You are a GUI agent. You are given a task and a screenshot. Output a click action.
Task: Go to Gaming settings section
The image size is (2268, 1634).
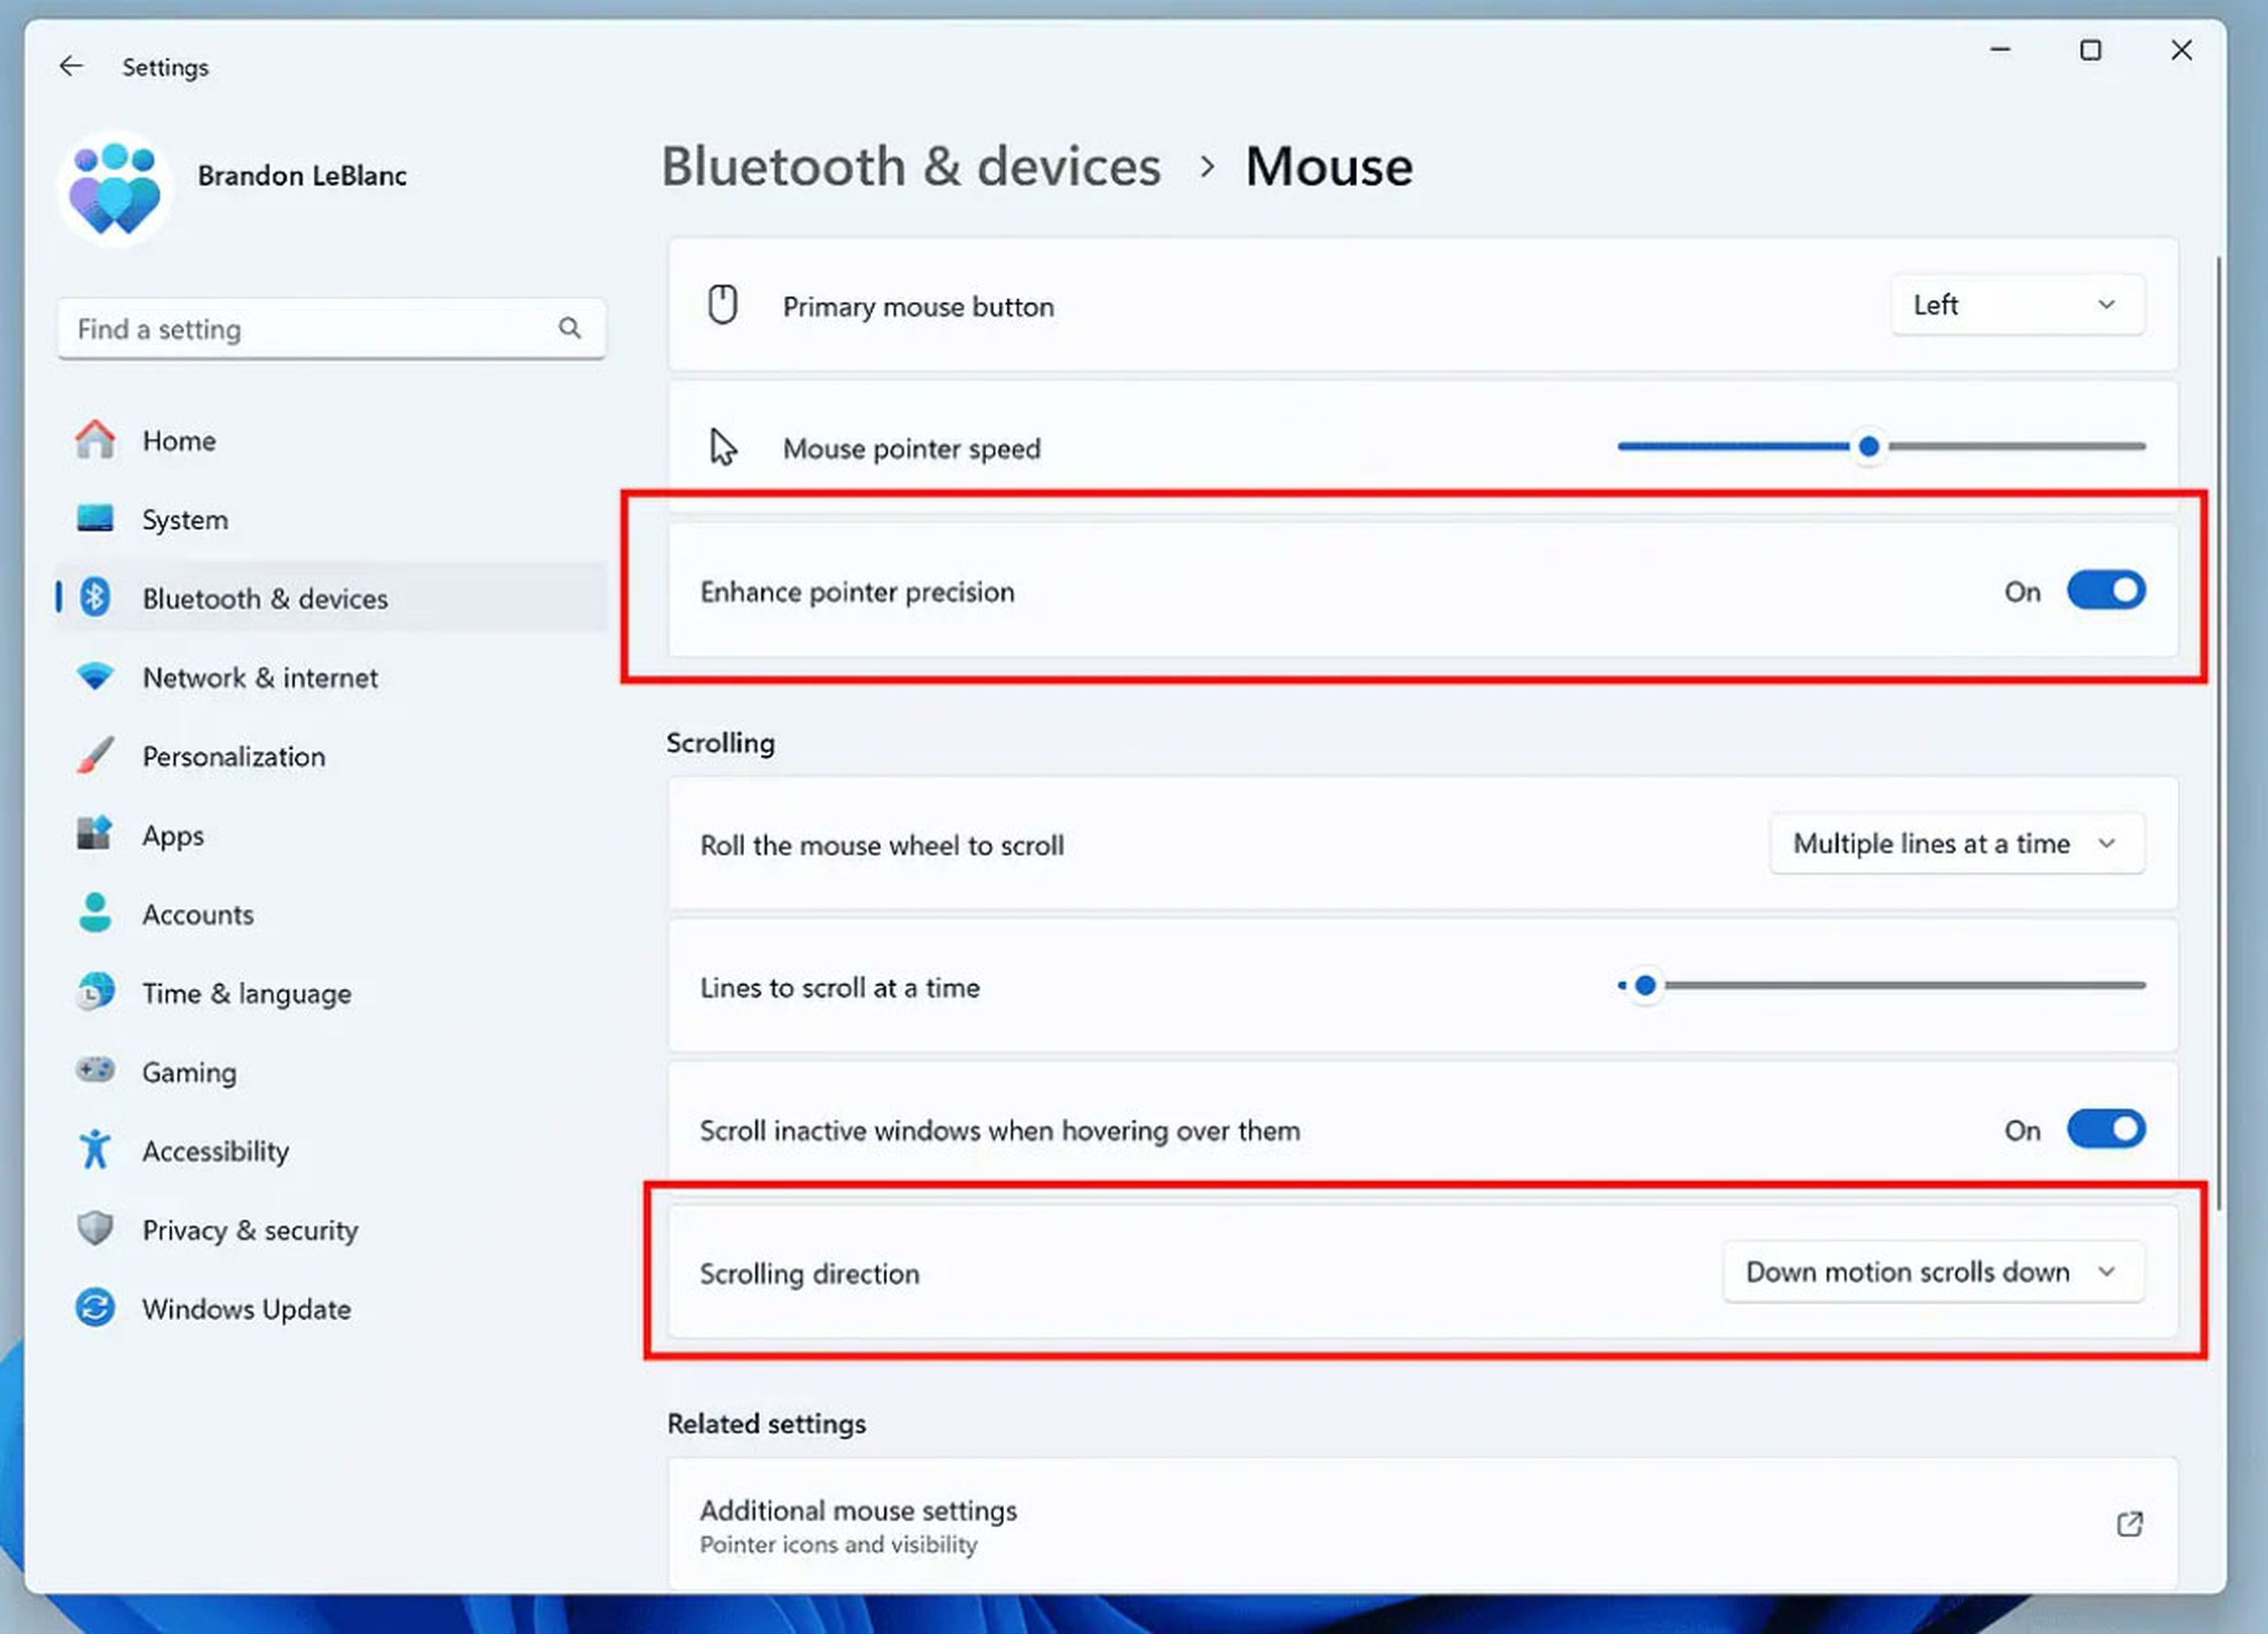[189, 1072]
